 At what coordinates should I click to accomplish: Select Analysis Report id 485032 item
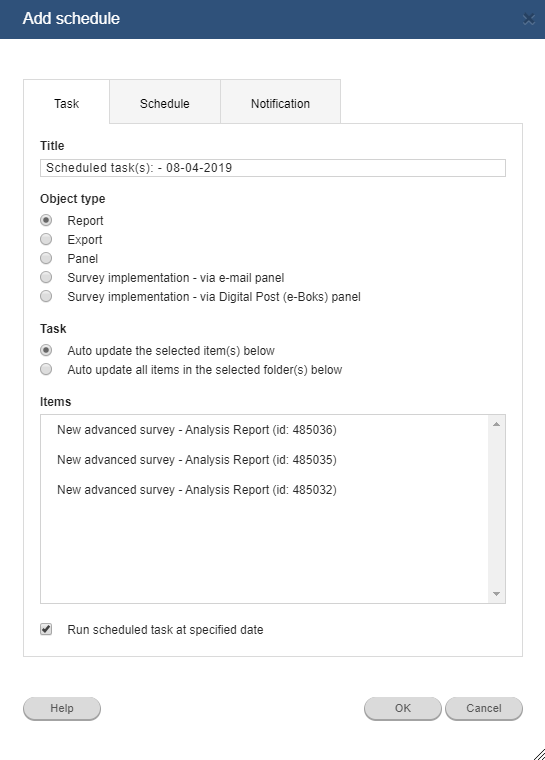pyautogui.click(x=197, y=490)
